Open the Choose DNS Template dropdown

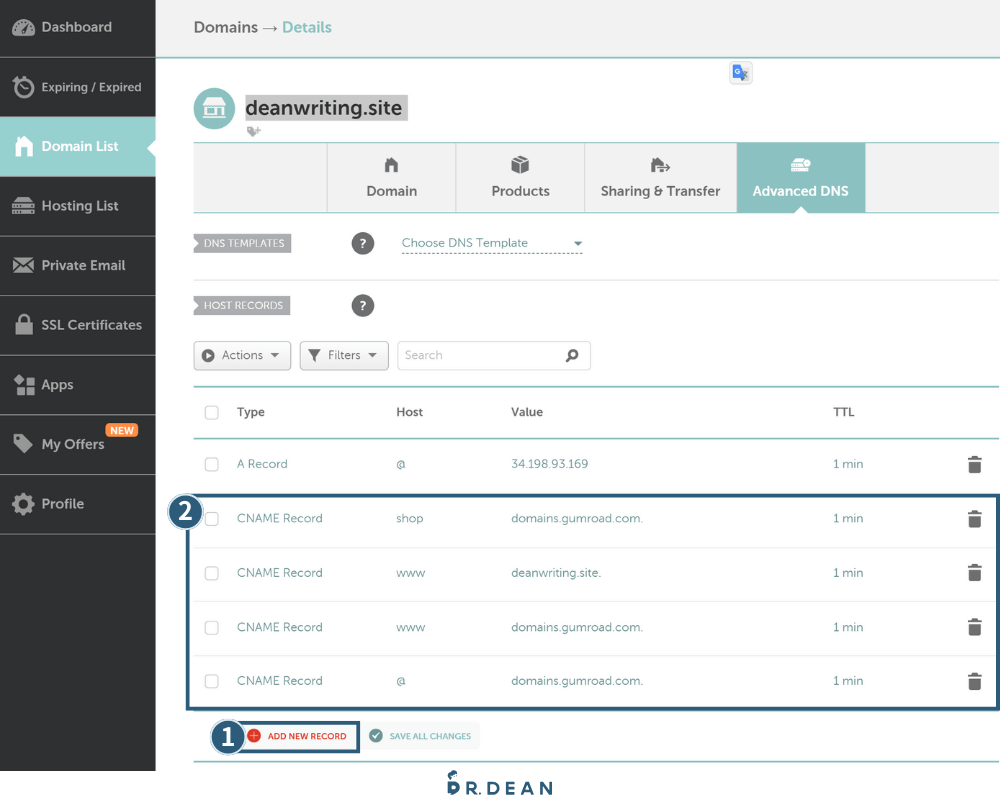490,243
